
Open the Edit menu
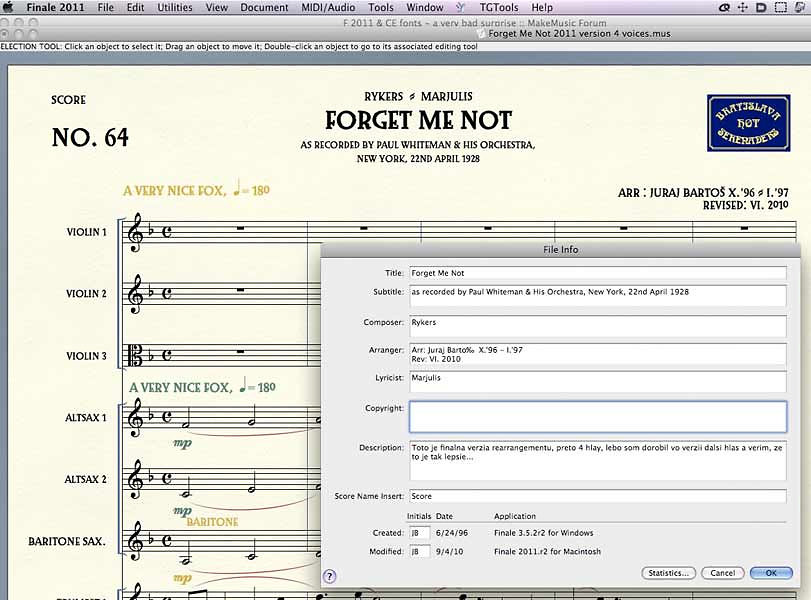136,7
